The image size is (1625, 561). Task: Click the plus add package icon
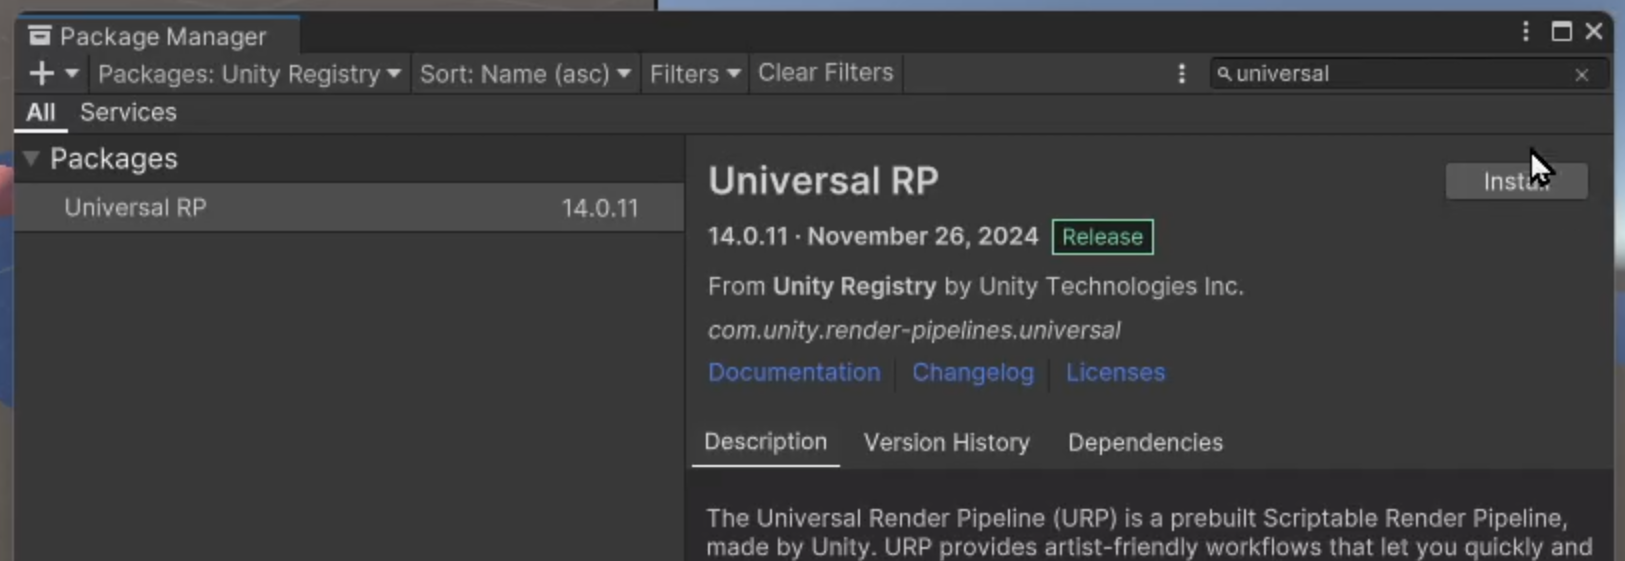click(x=41, y=73)
